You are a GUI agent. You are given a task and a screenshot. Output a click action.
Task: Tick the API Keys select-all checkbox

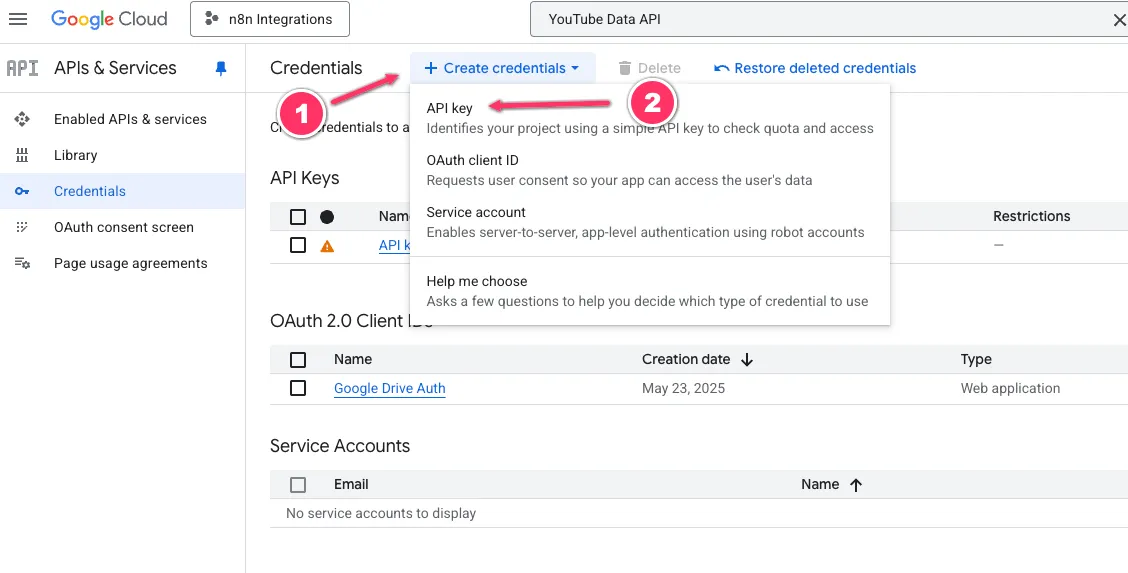[x=298, y=216]
